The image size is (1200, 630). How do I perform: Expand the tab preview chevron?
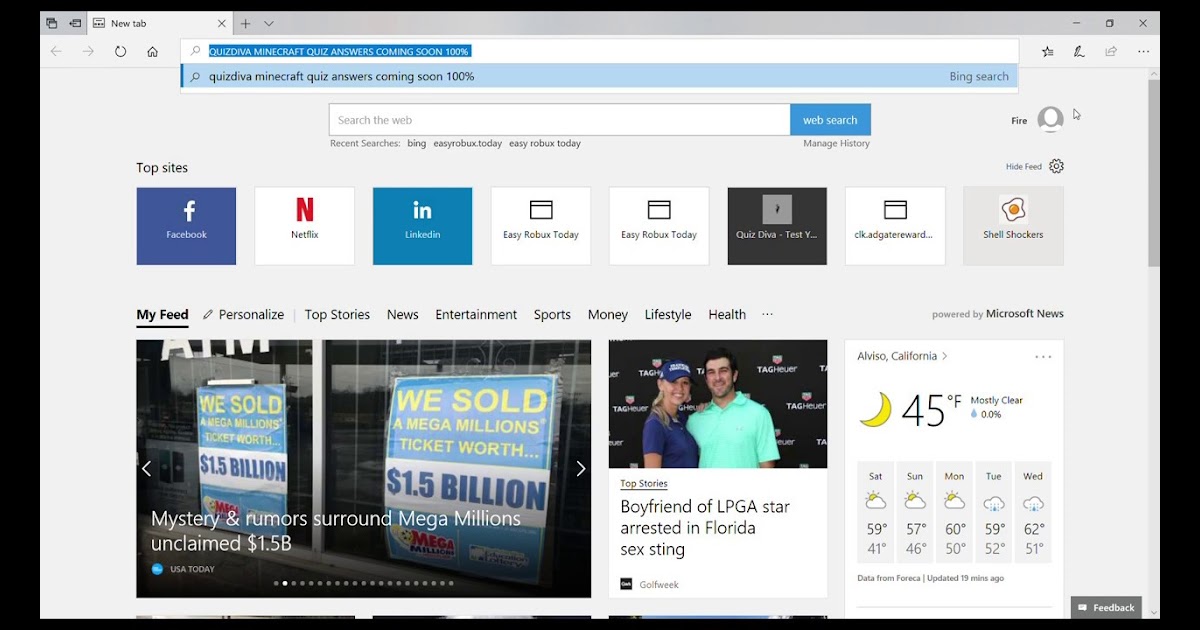click(269, 23)
